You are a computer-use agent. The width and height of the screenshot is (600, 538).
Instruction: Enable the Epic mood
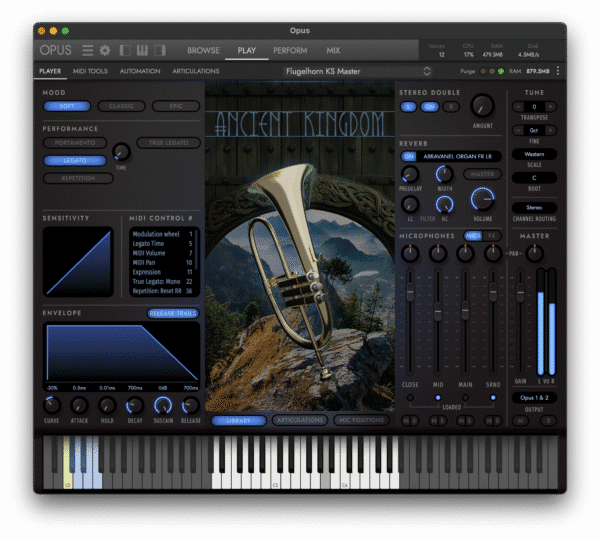176,106
